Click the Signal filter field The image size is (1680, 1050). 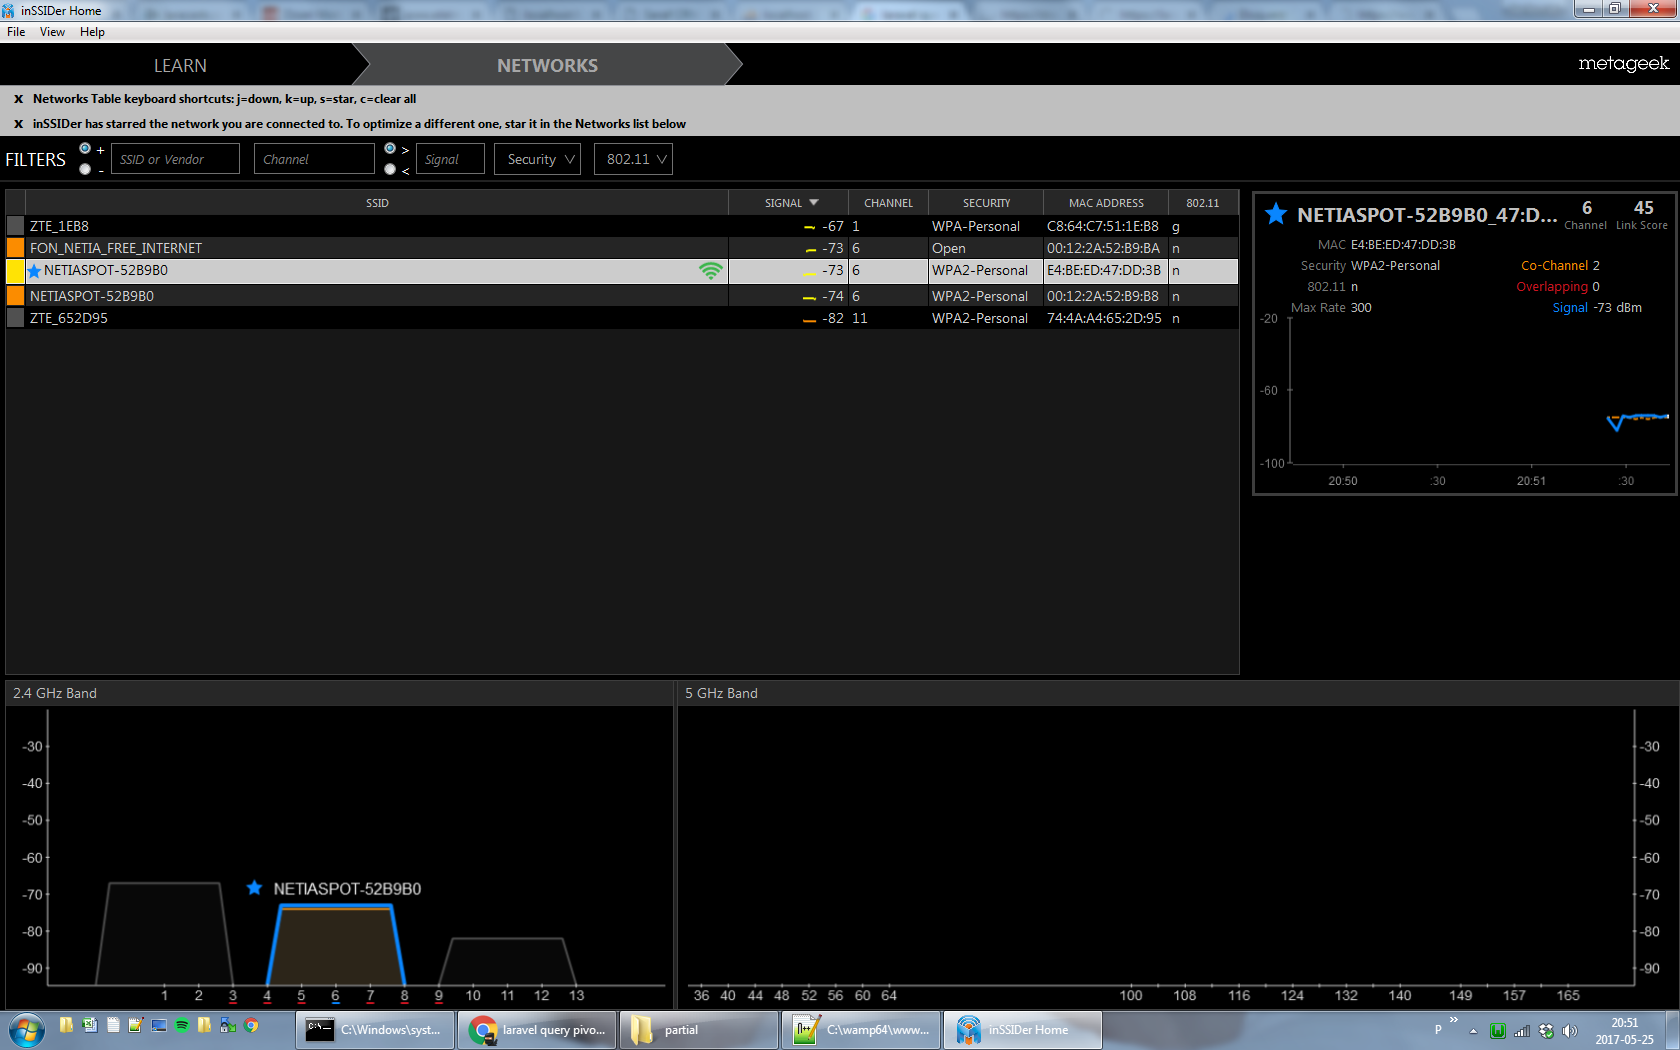[x=450, y=159]
